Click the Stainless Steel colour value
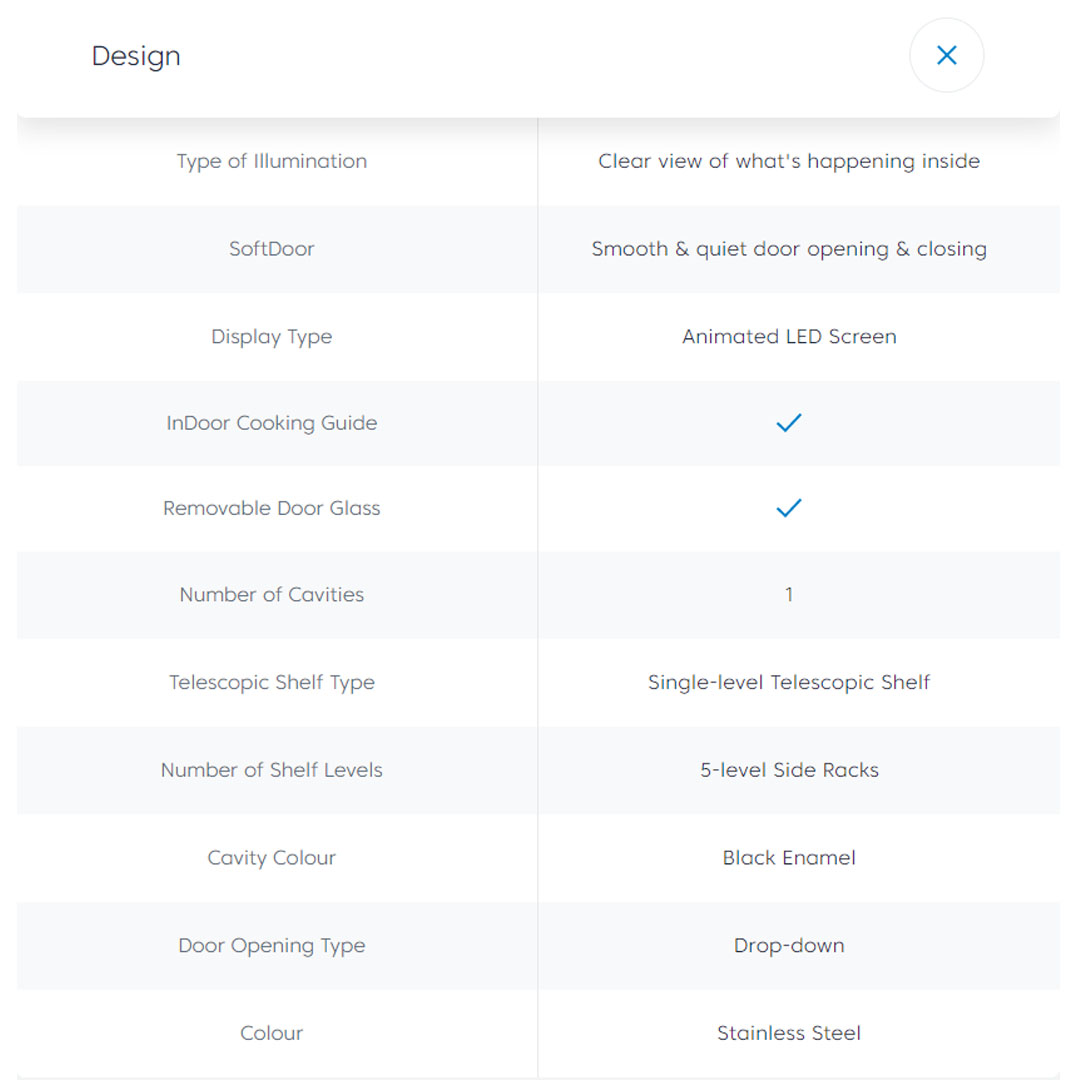Viewport: 1080px width, 1080px height. click(x=789, y=1033)
